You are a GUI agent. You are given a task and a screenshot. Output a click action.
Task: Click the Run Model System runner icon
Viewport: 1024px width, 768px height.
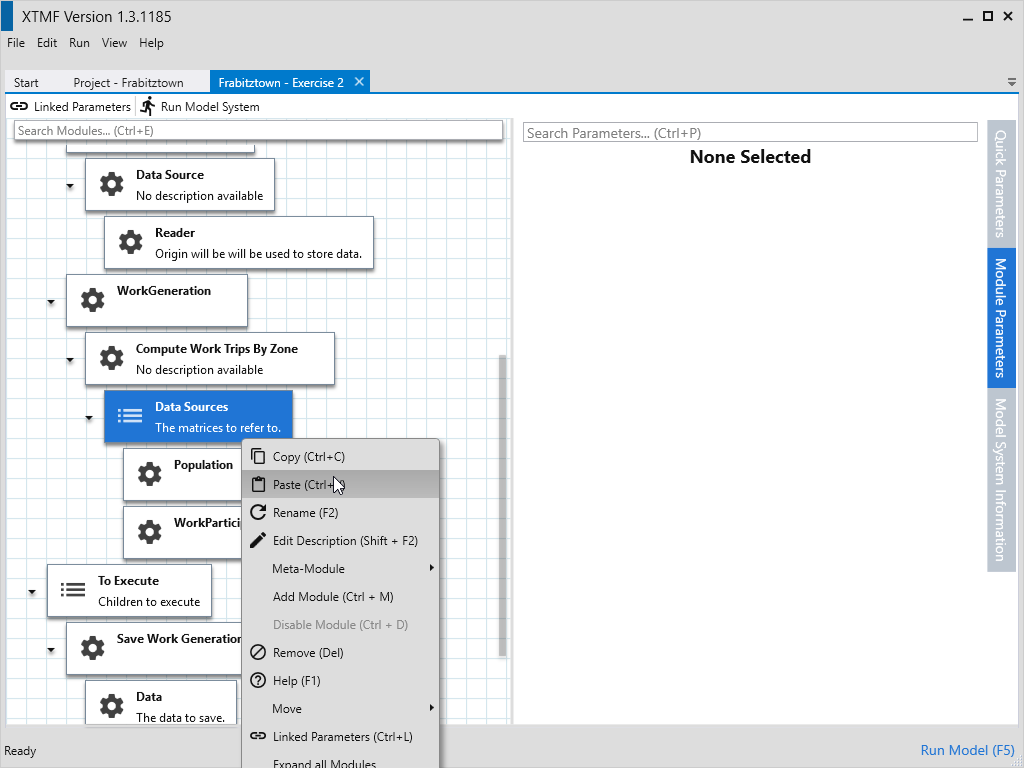coord(148,106)
